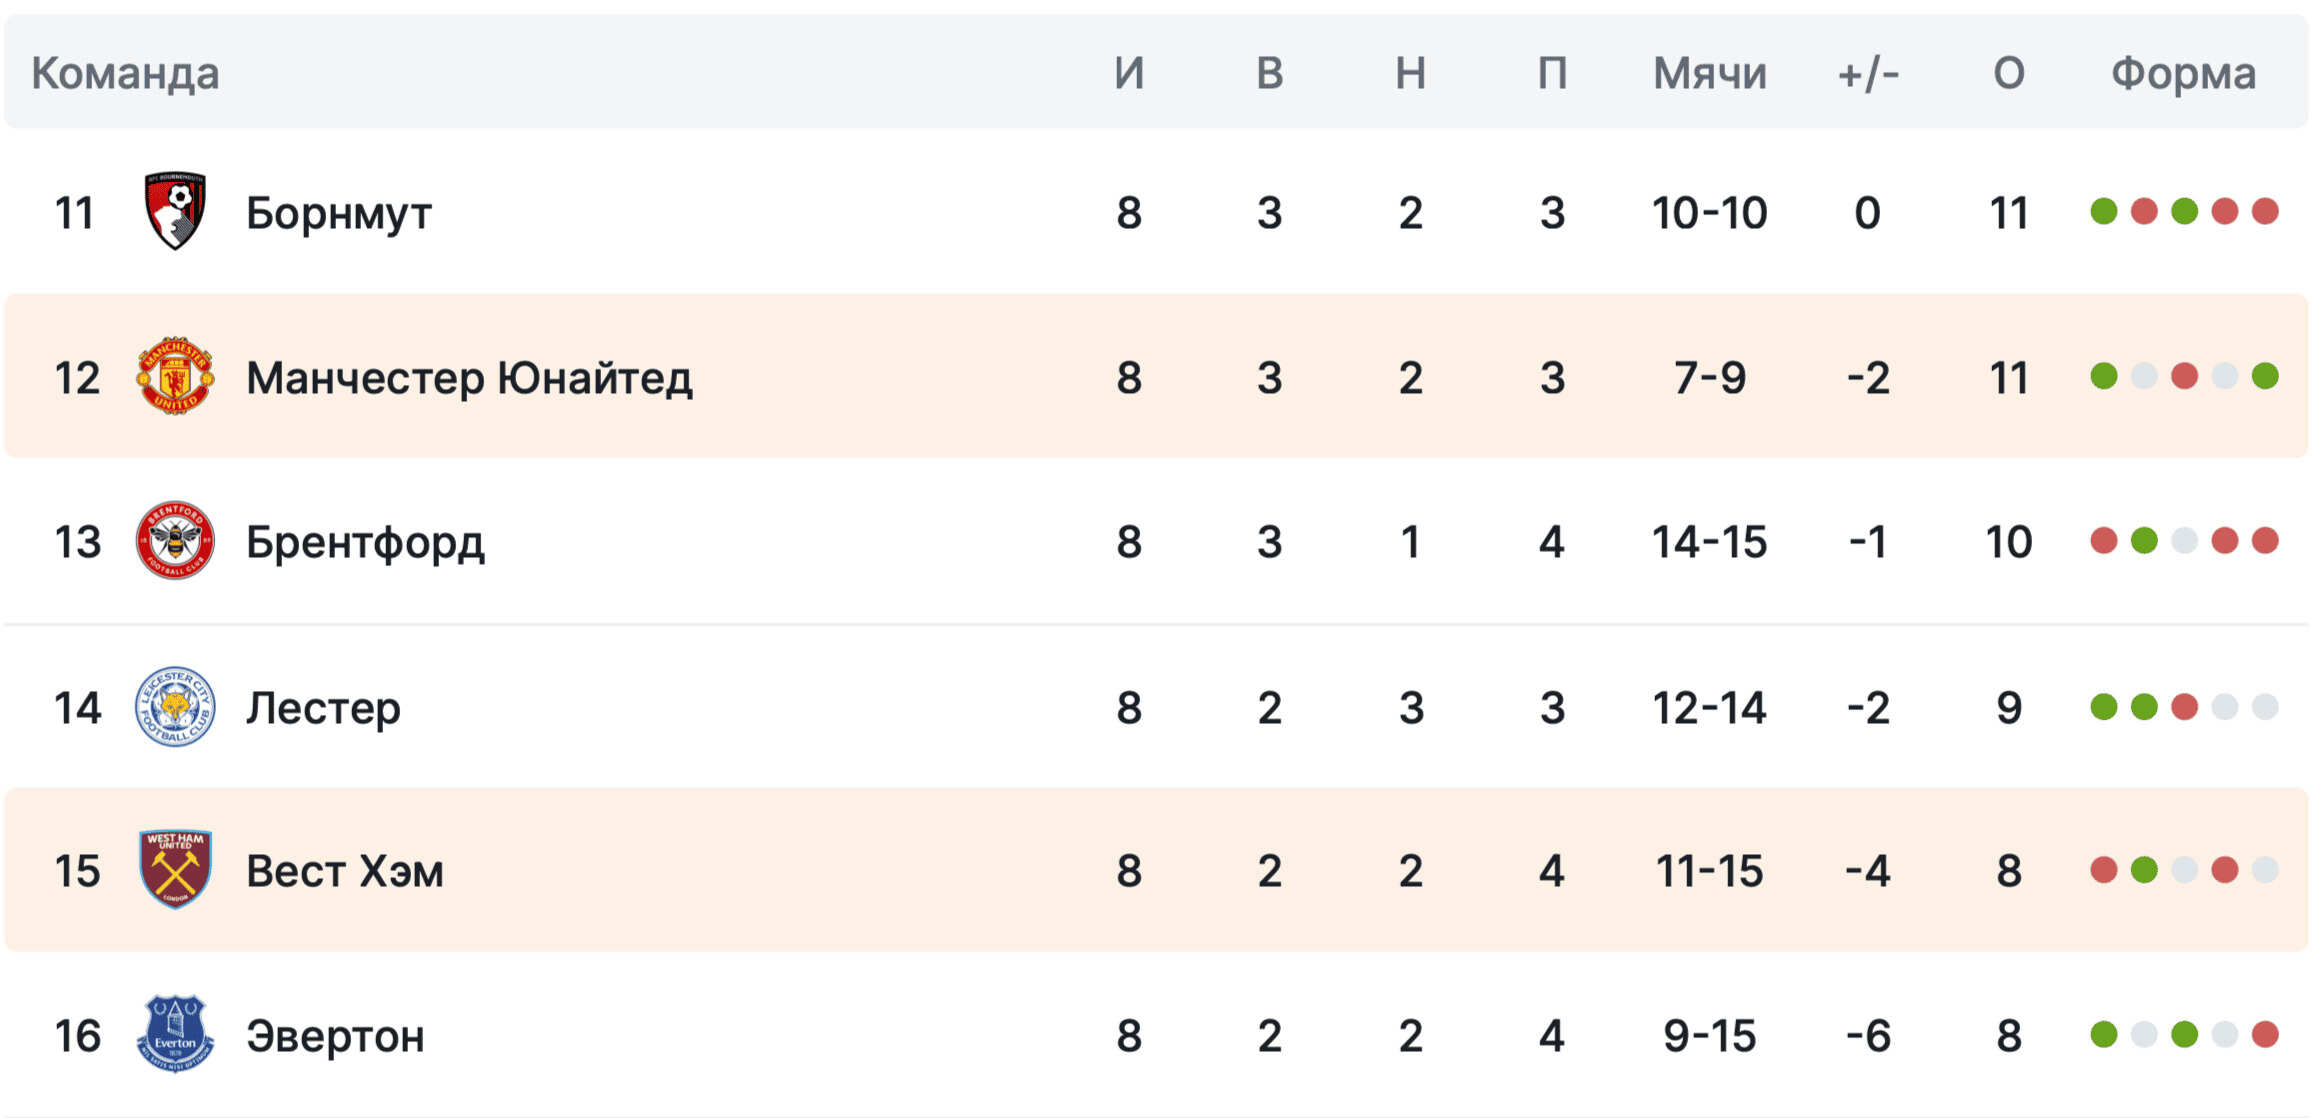The width and height of the screenshot is (2320, 1118).
Task: Click the Команда column header
Action: click(x=125, y=73)
